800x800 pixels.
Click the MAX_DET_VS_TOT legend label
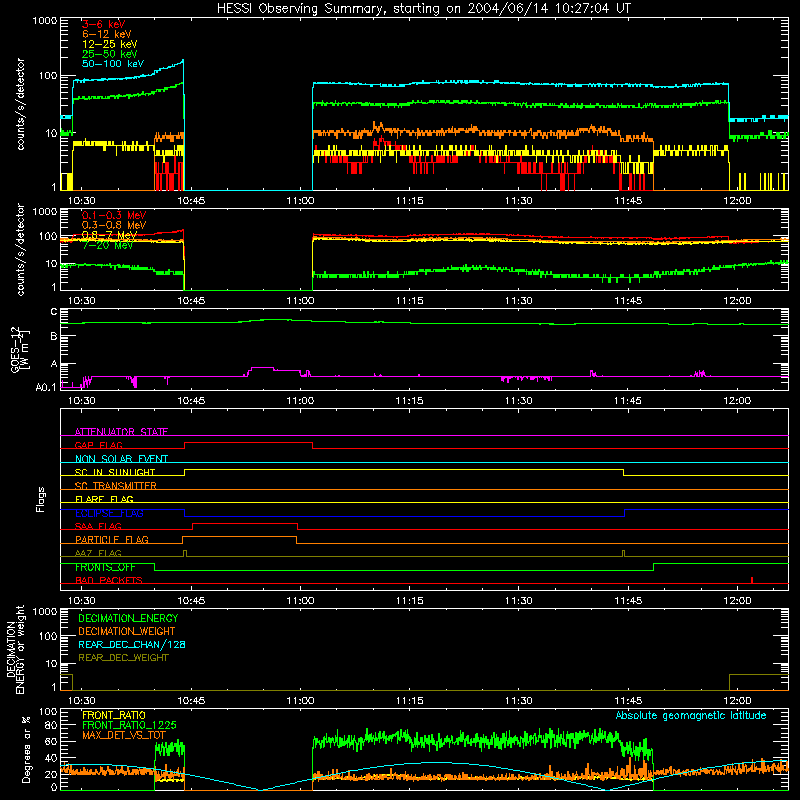124,735
